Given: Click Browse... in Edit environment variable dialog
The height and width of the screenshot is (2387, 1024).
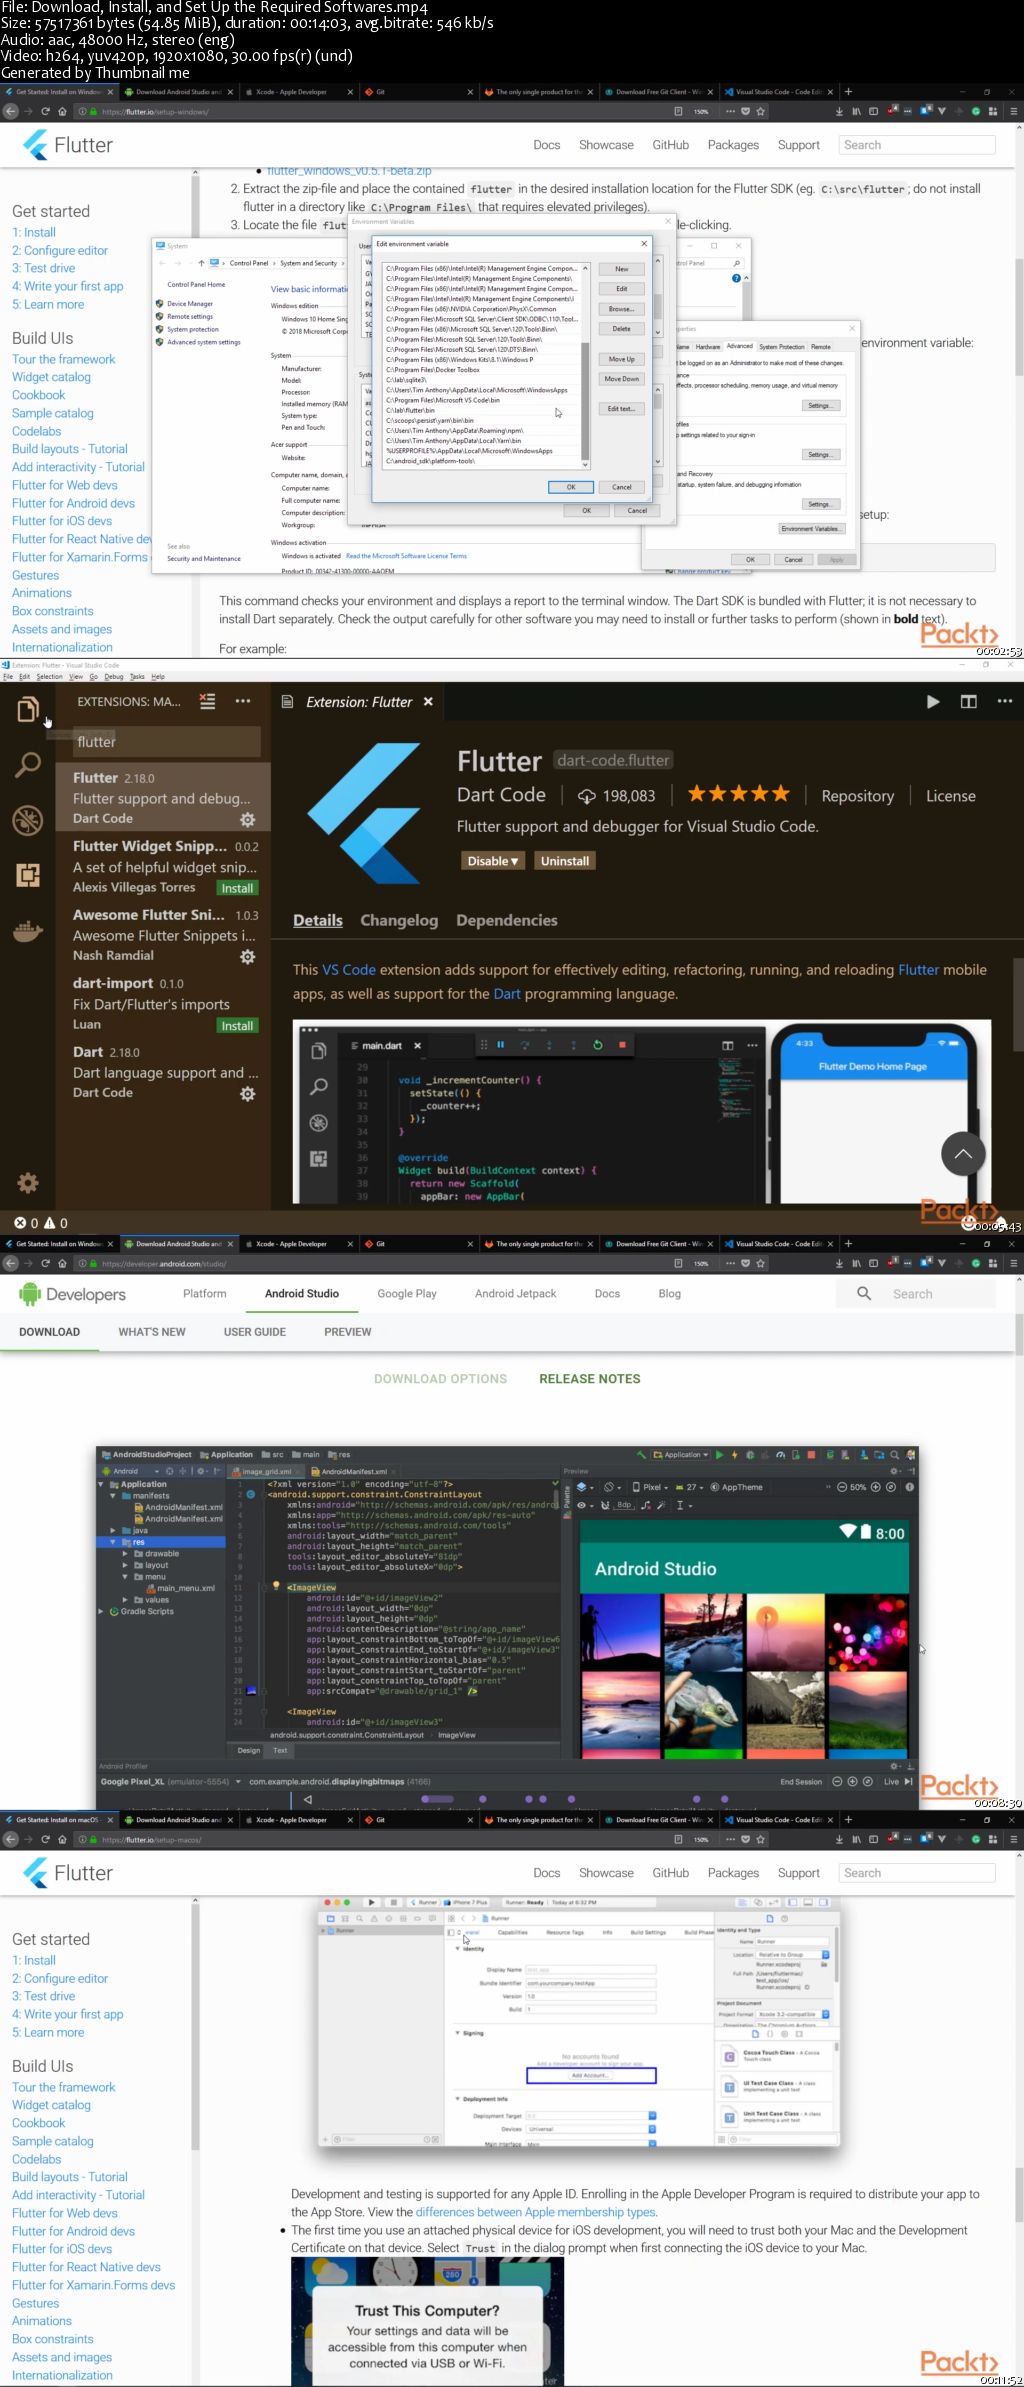Looking at the screenshot, I should pos(621,309).
